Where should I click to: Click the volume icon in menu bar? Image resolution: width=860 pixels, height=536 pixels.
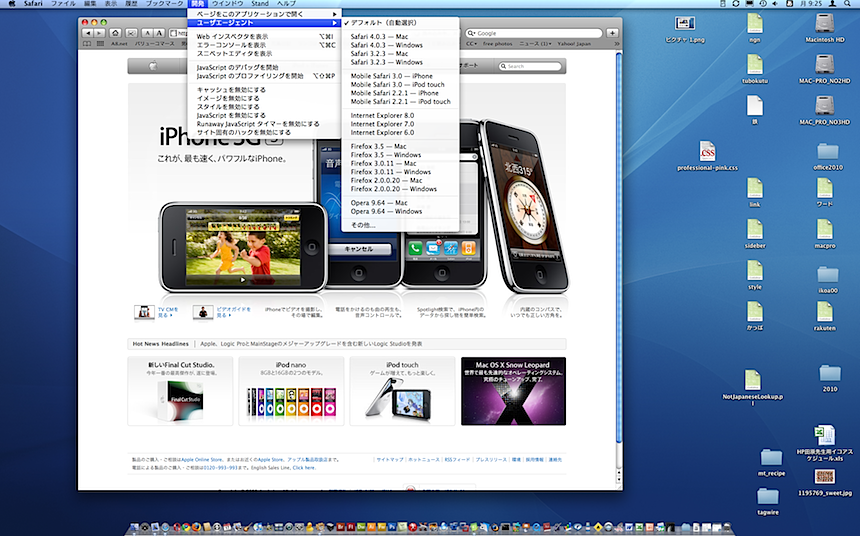click(x=776, y=3)
